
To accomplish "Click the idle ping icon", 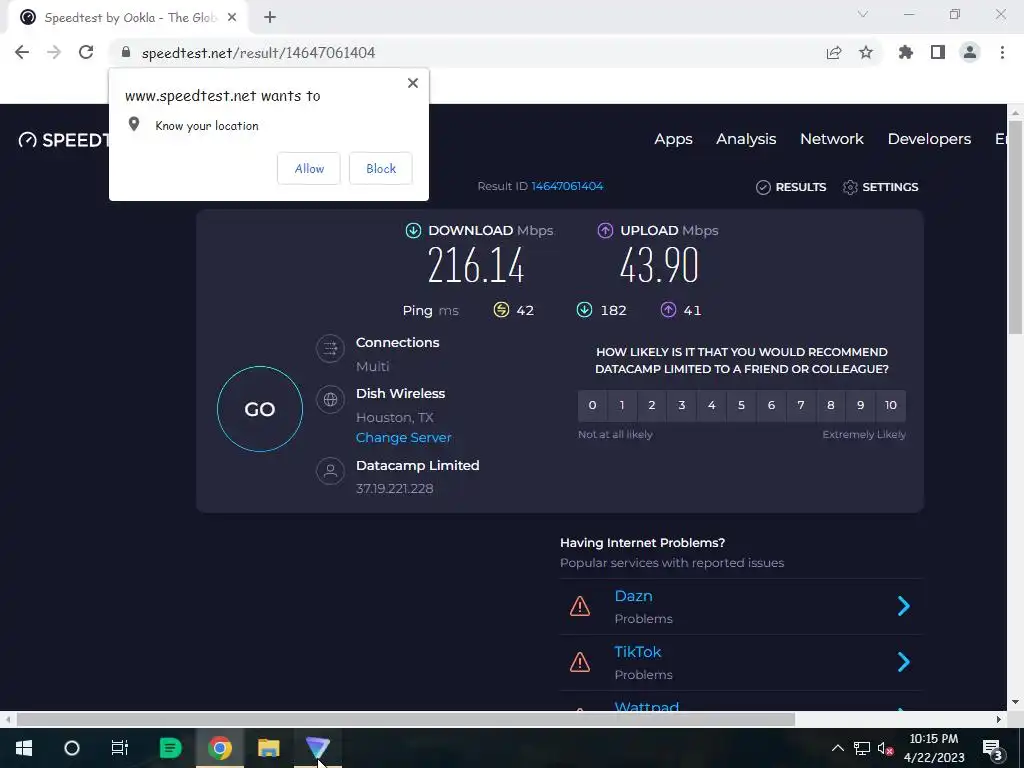I will (501, 310).
